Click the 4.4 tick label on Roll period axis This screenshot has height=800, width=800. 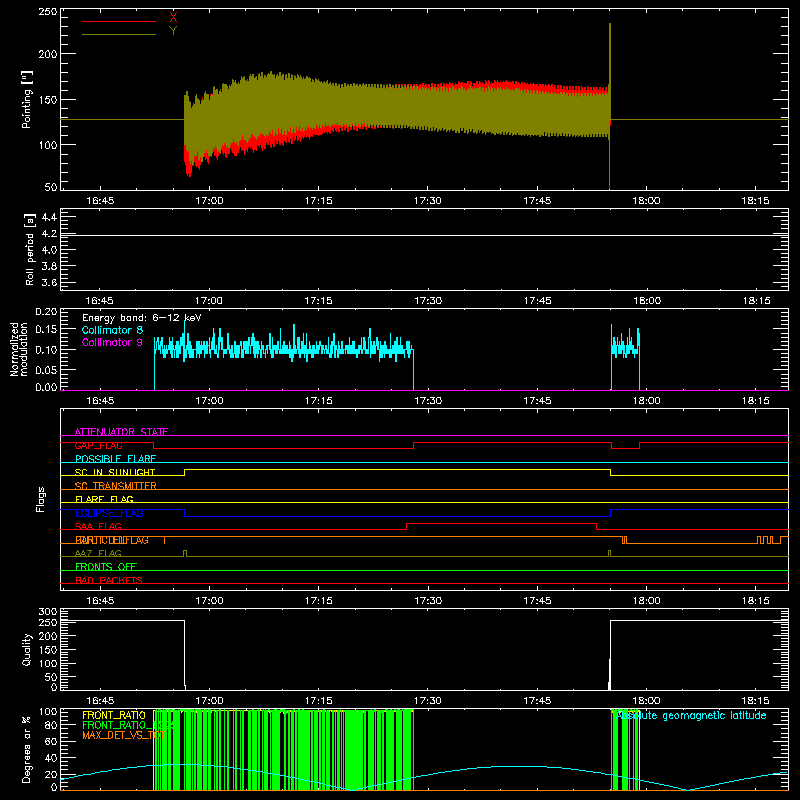(49, 217)
